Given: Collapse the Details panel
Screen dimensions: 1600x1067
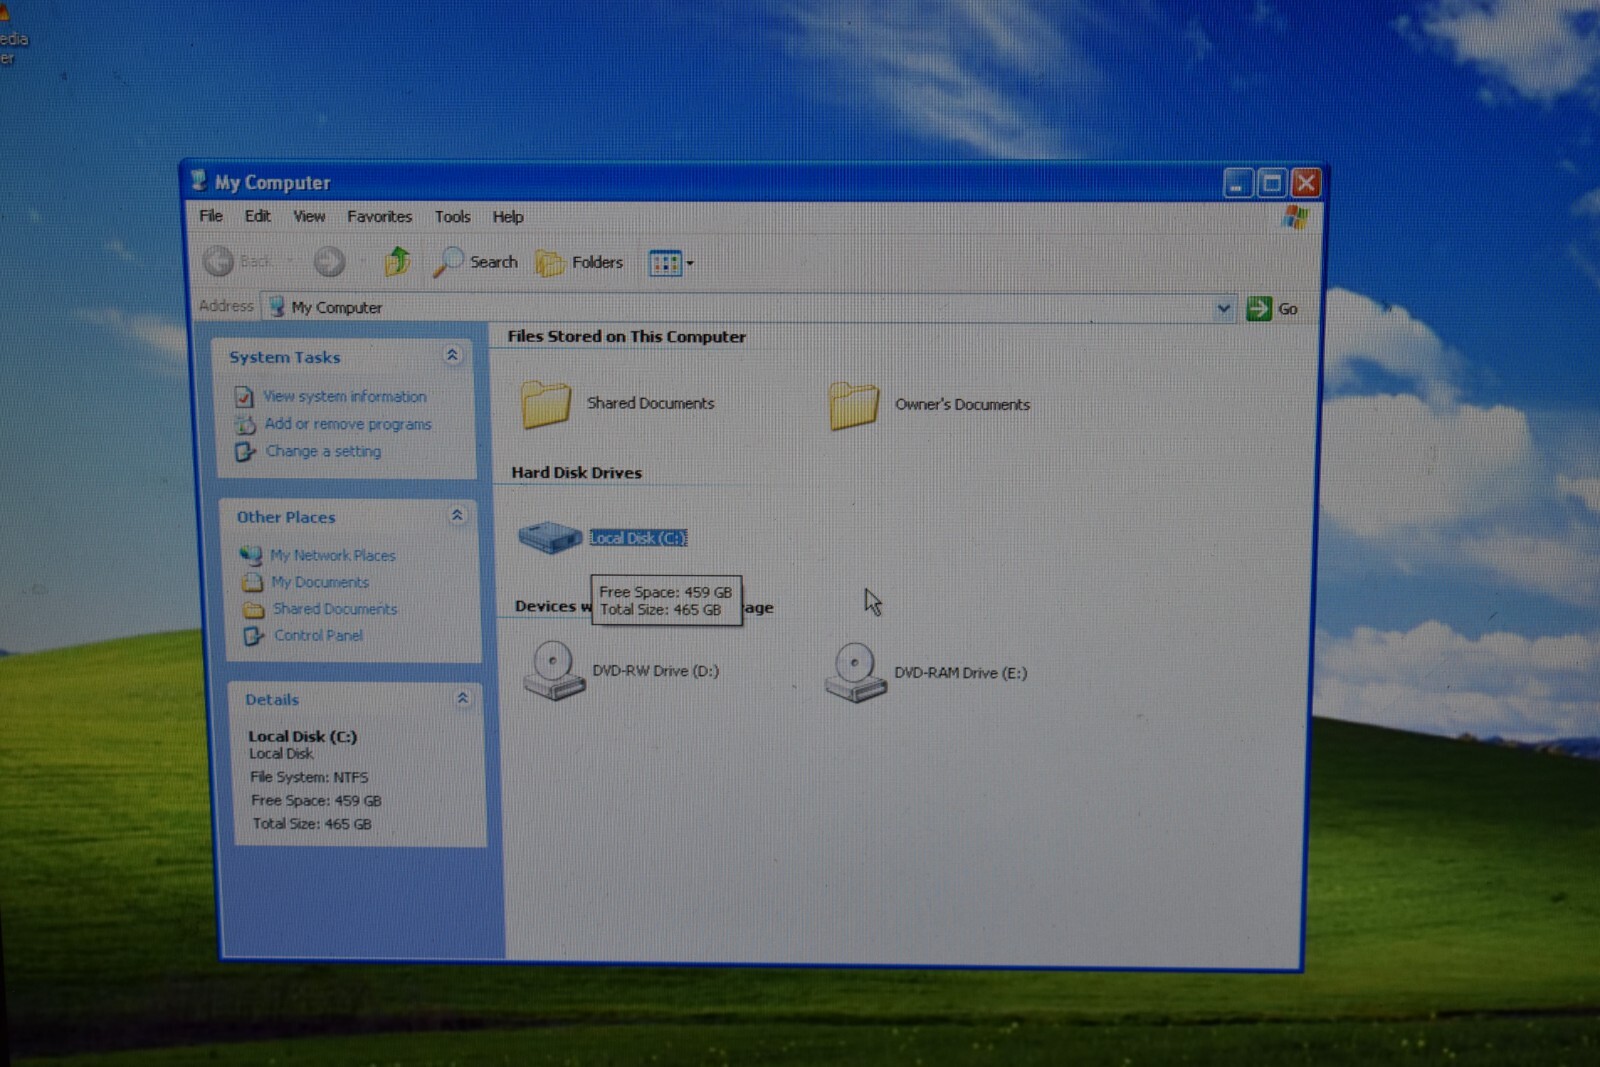Looking at the screenshot, I should click(462, 698).
